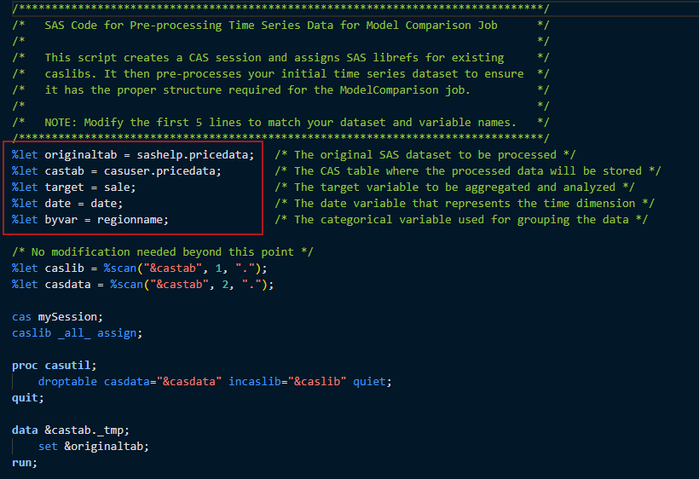Click '%let' on the originaltab line
The width and height of the screenshot is (699, 479).
point(25,155)
